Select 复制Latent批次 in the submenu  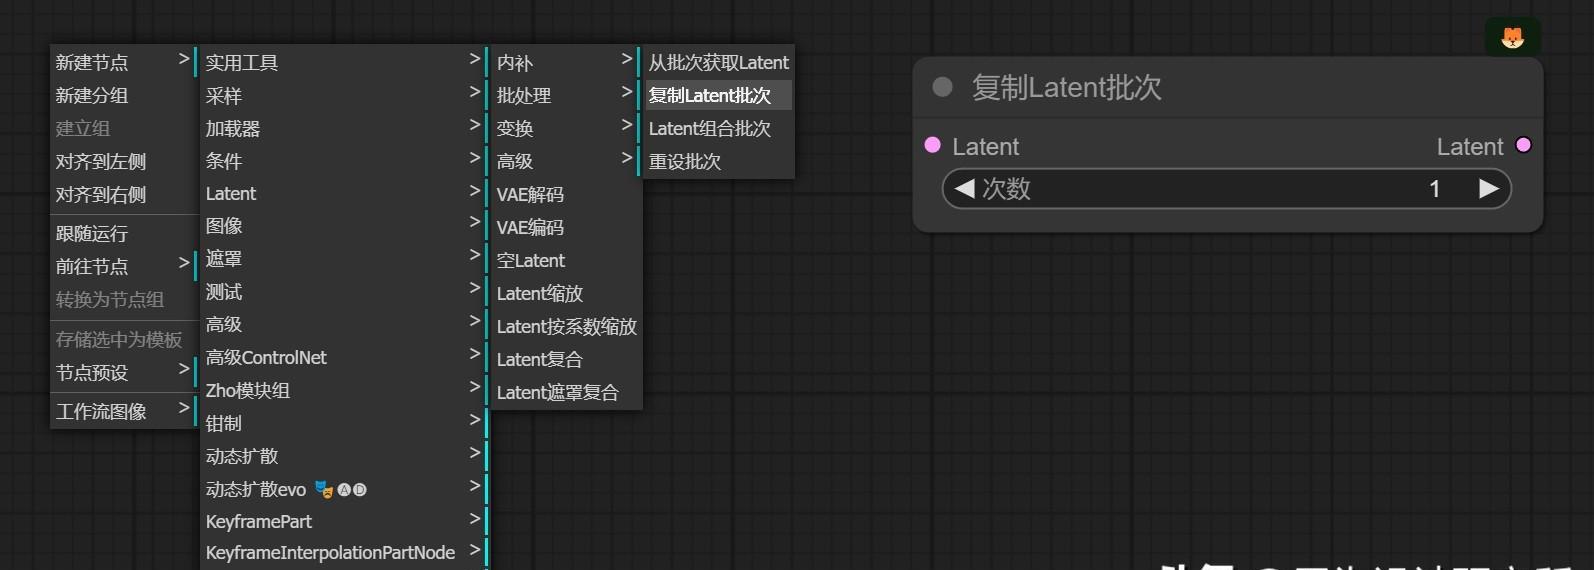(x=710, y=95)
